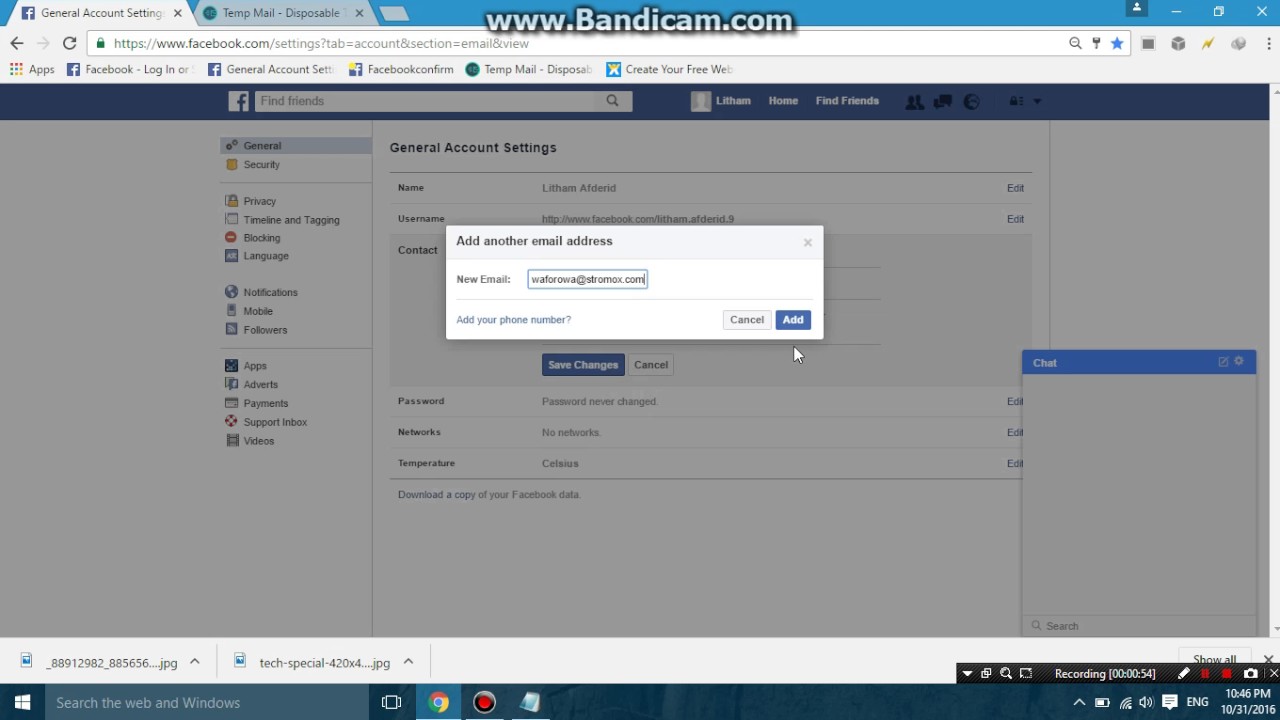The height and width of the screenshot is (720, 1280).
Task: Click the Find friends search field
Action: tap(427, 101)
